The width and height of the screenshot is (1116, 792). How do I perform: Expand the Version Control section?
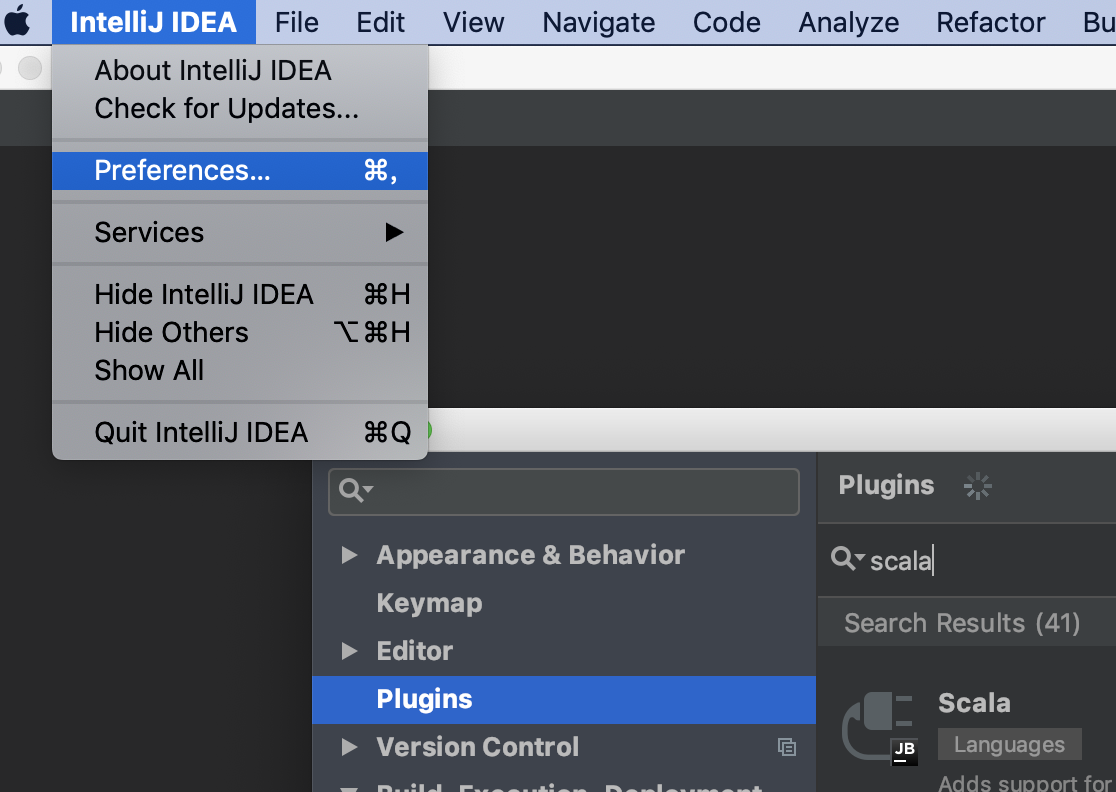pyautogui.click(x=349, y=747)
